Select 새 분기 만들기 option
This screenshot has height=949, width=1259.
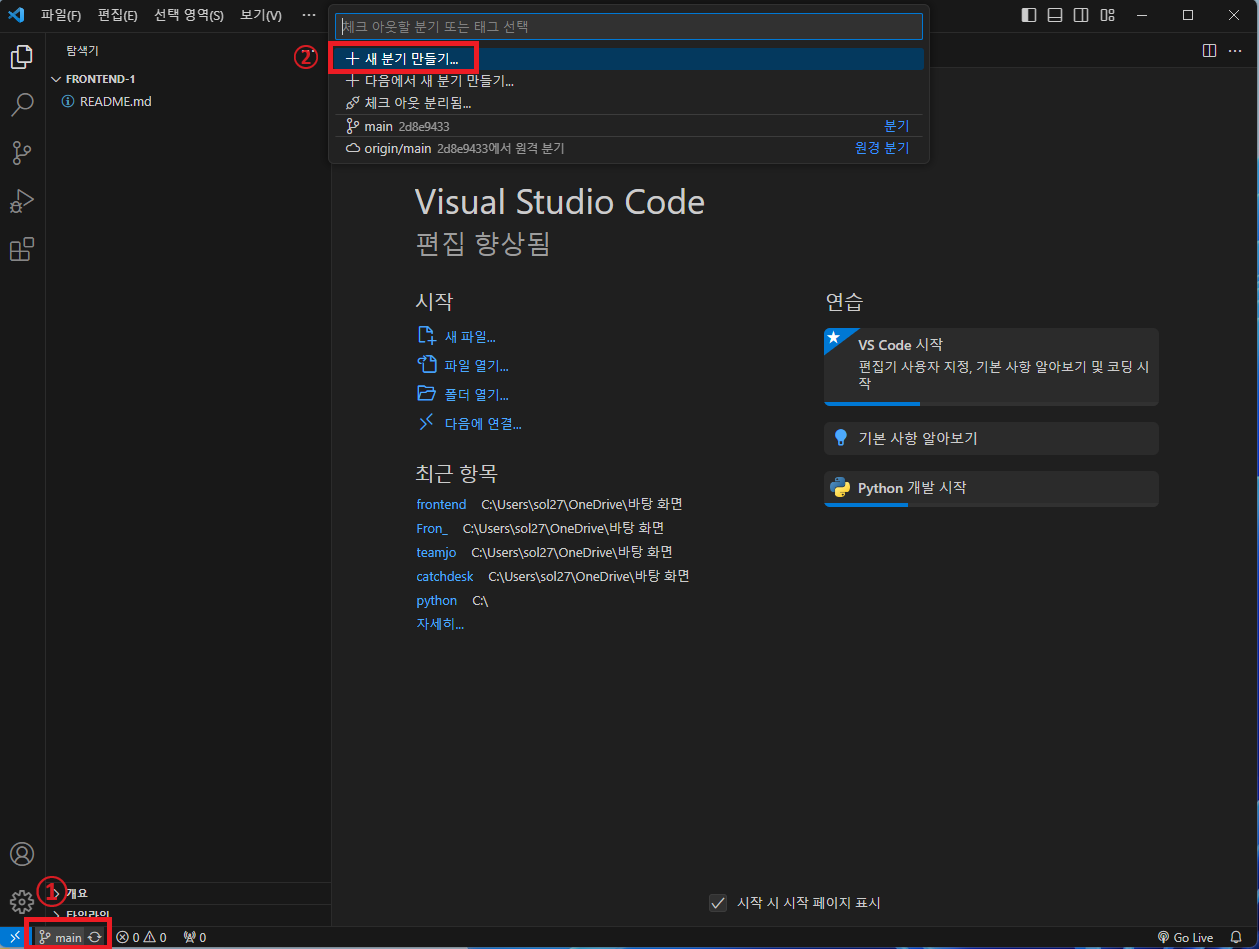point(630,59)
